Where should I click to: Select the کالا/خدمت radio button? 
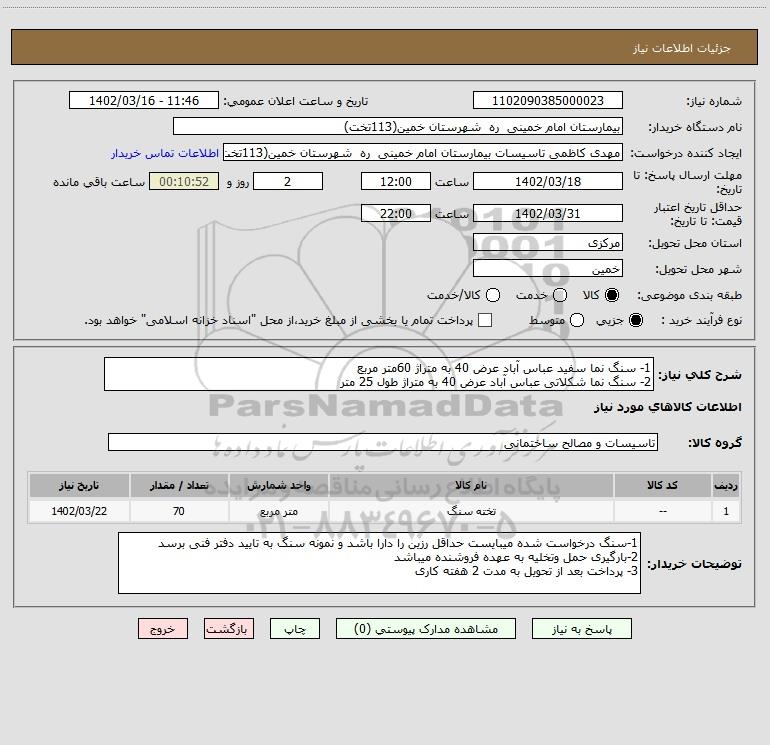click(x=493, y=295)
